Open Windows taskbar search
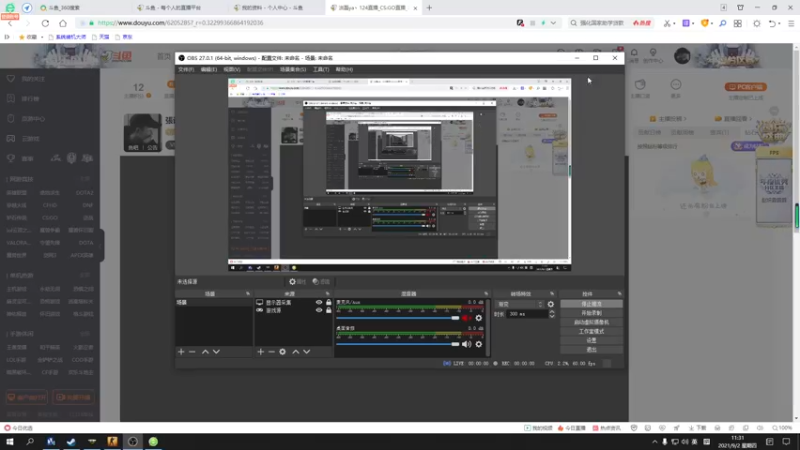 click(x=30, y=441)
